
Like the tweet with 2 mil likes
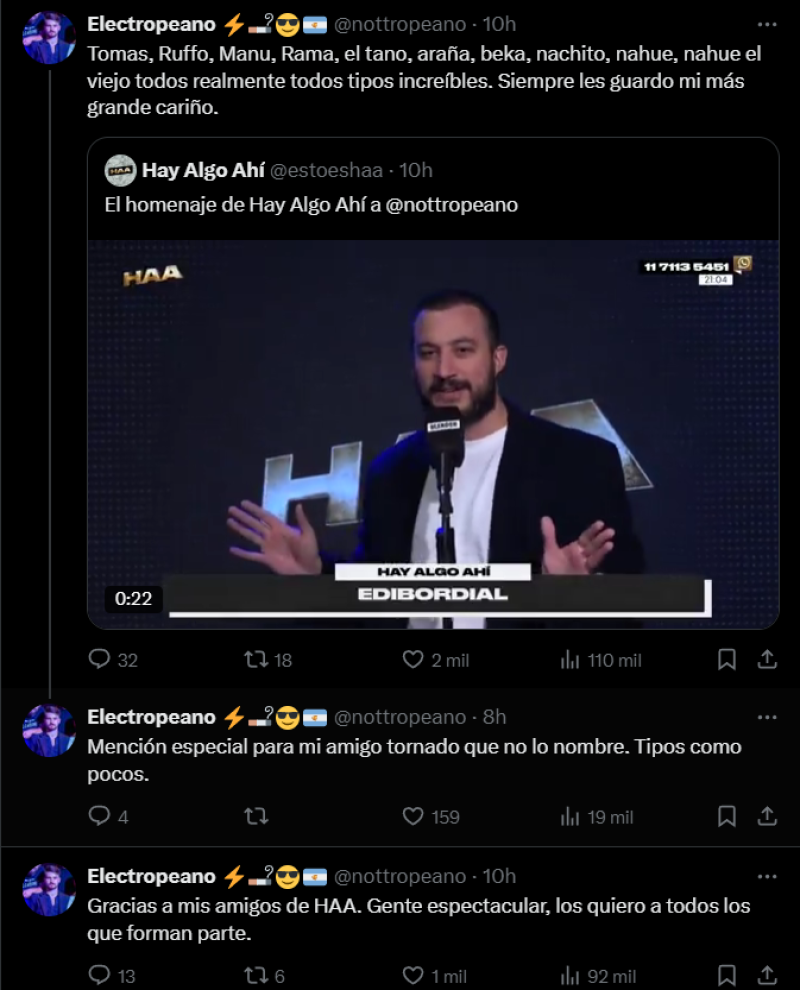(413, 660)
